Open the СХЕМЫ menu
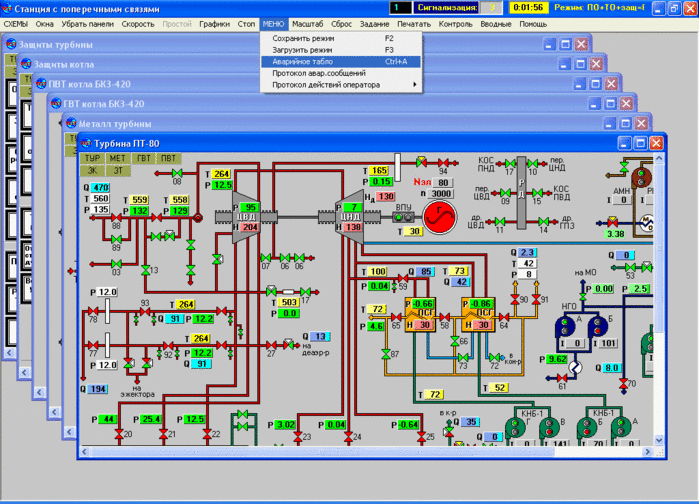 coord(16,22)
